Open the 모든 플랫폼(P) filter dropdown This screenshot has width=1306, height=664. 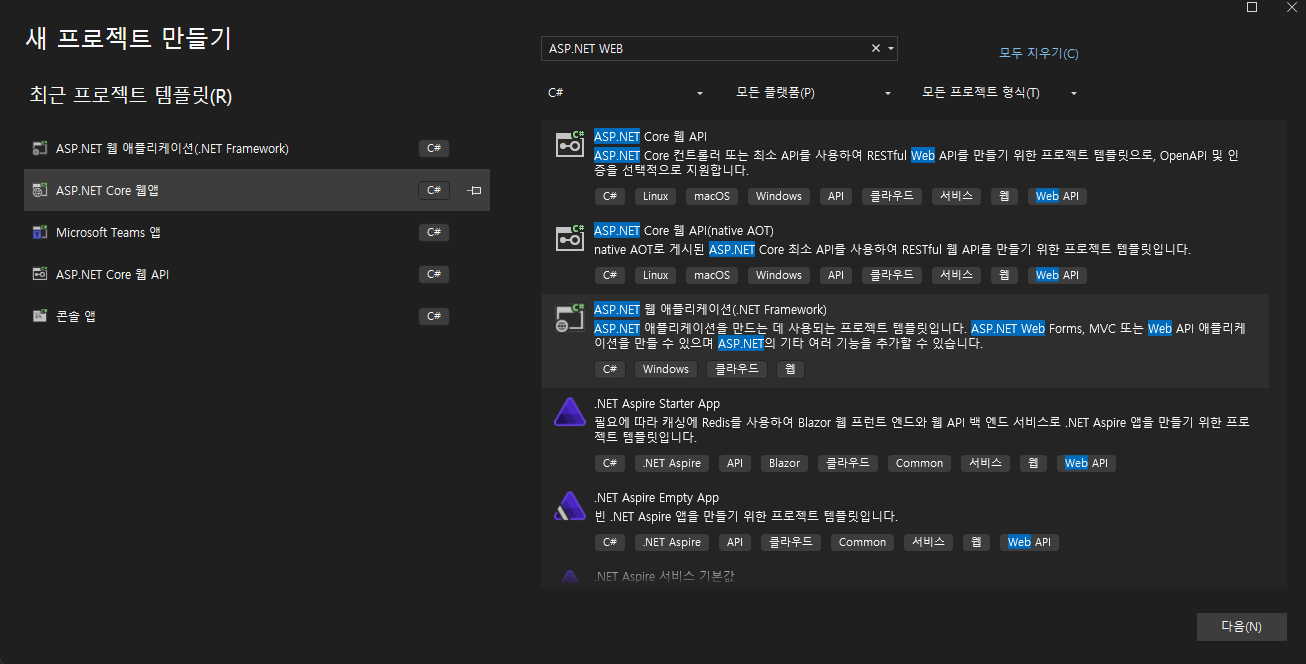[812, 93]
